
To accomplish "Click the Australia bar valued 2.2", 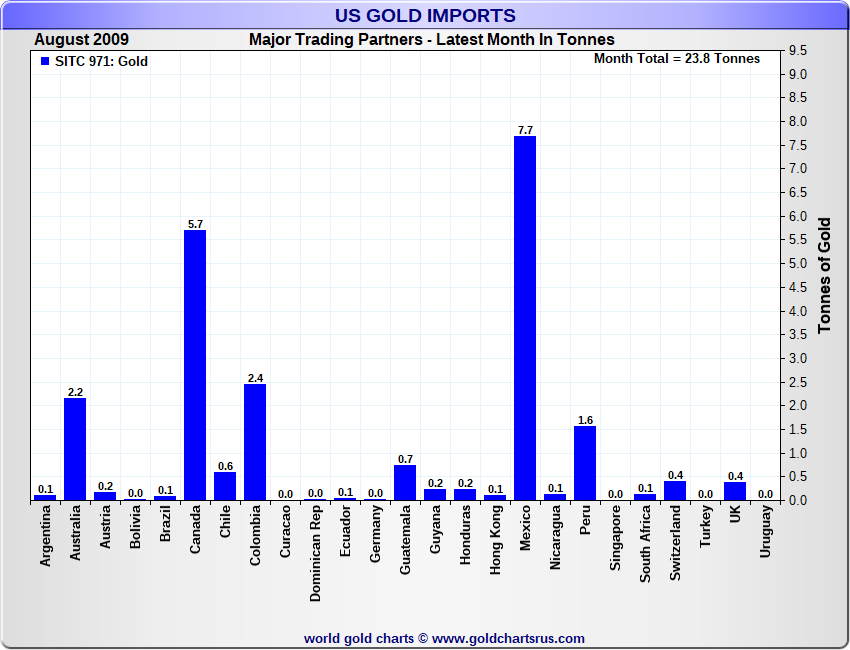I will pyautogui.click(x=75, y=449).
